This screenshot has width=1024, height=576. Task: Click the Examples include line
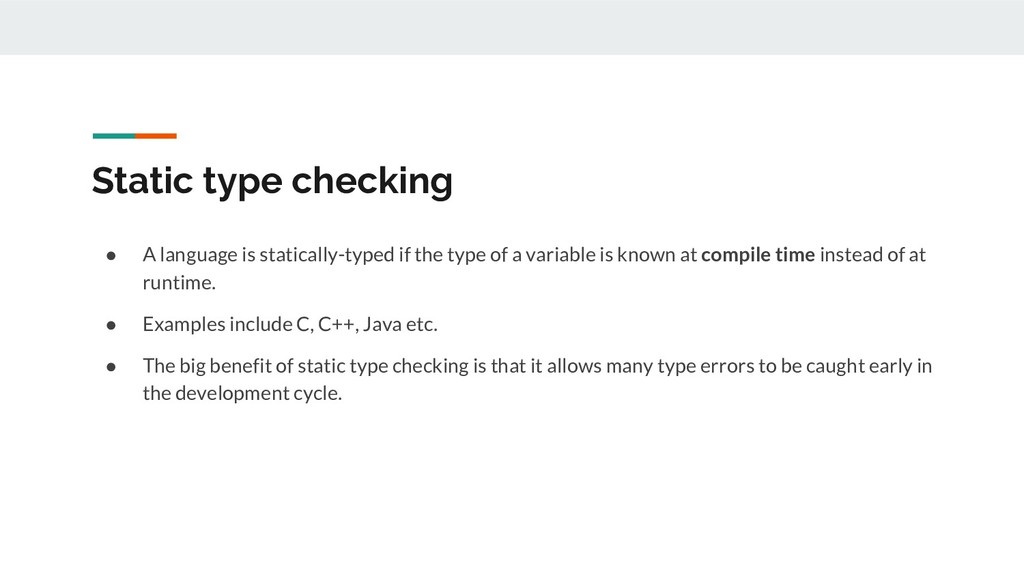tap(290, 324)
